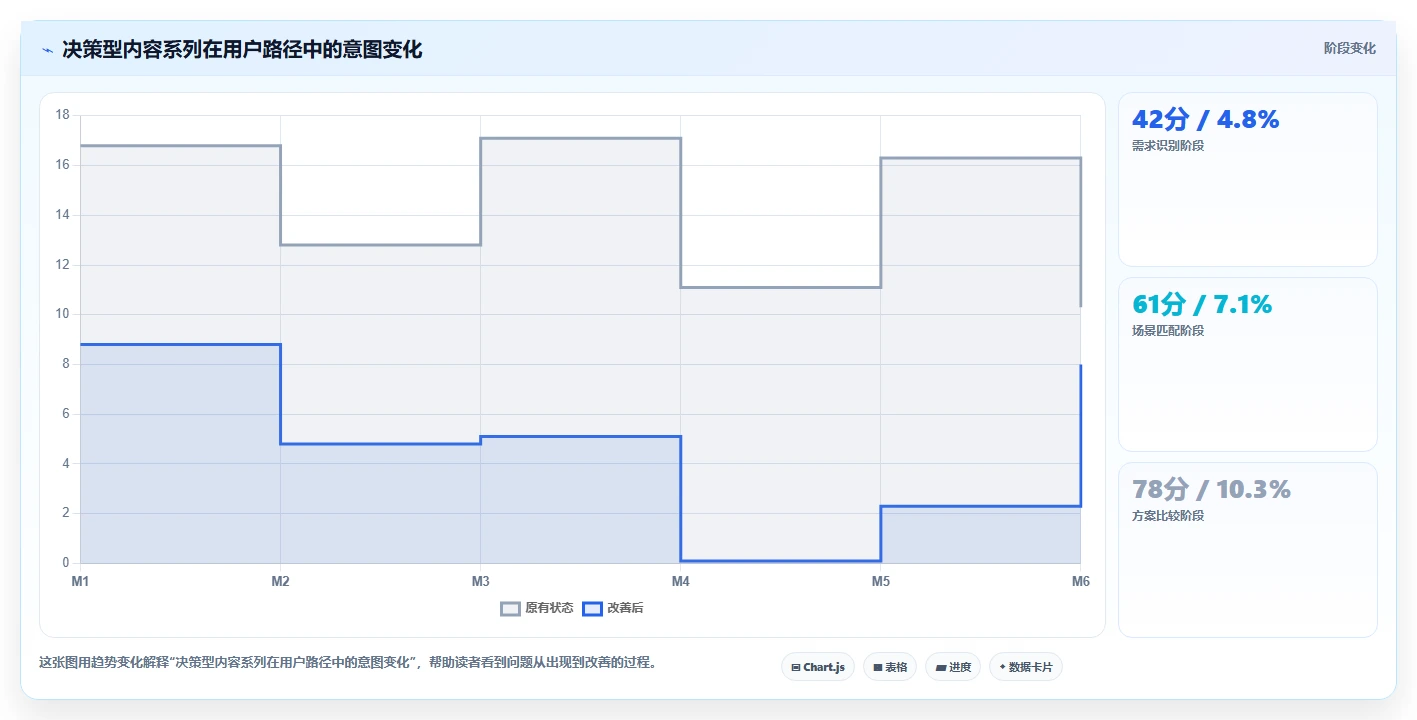Click the lightning icon beside the chart title

(x=47, y=50)
